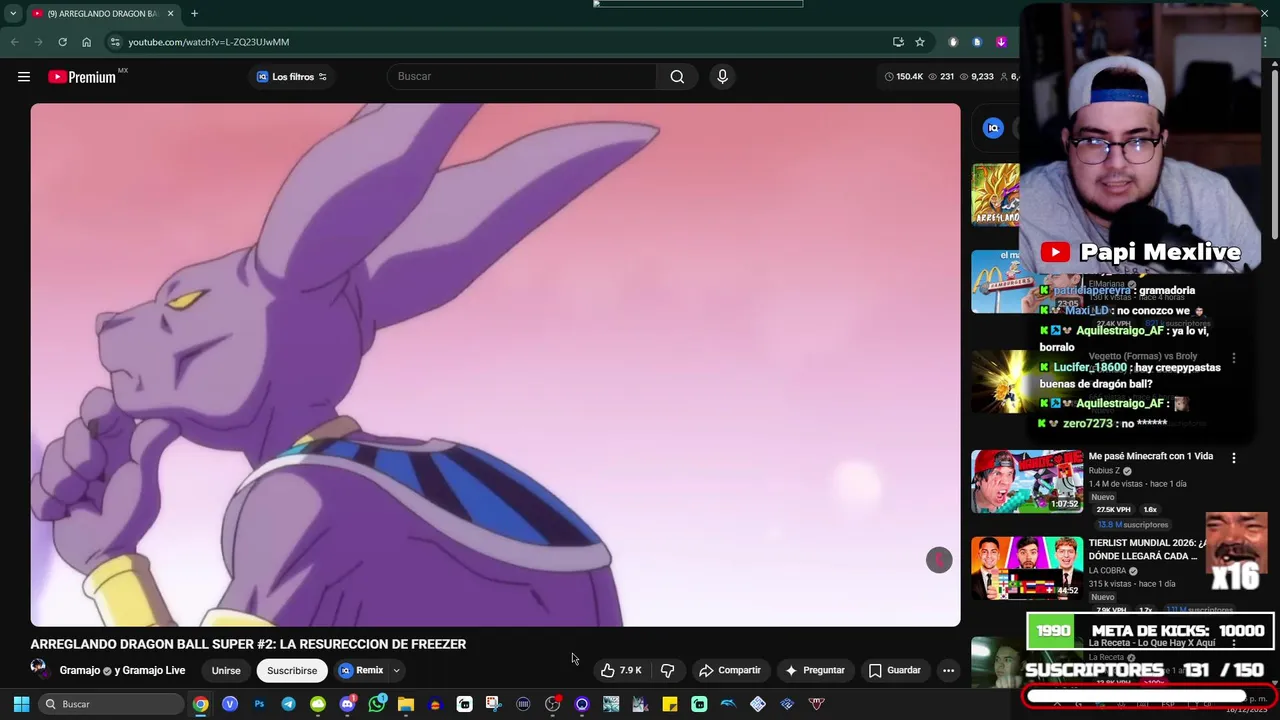Viewport: 1280px width, 720px height.
Task: View site information icon in address bar
Action: (115, 42)
